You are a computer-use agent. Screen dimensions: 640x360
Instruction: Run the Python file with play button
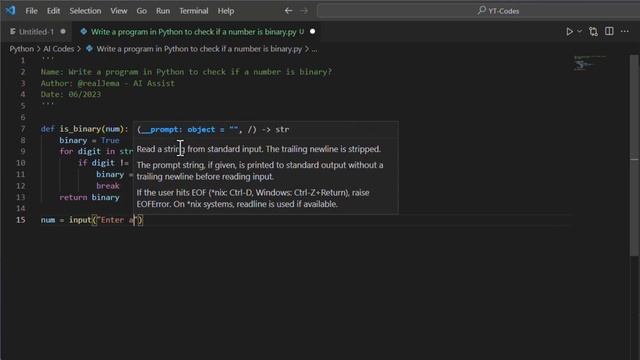click(x=569, y=31)
